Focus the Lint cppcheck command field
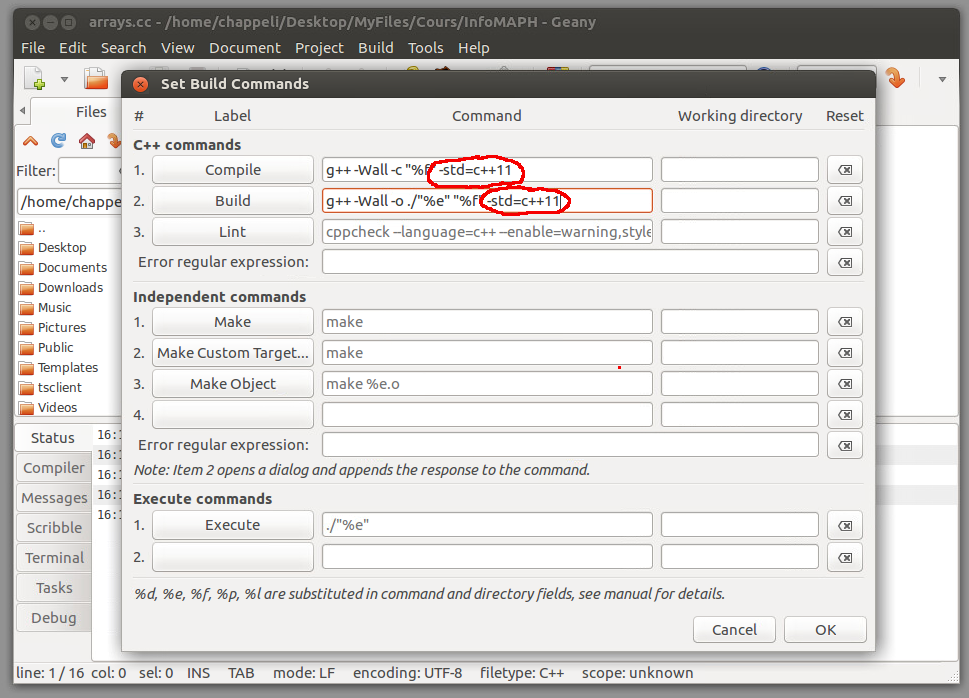Screen dimensions: 969x698 487,232
